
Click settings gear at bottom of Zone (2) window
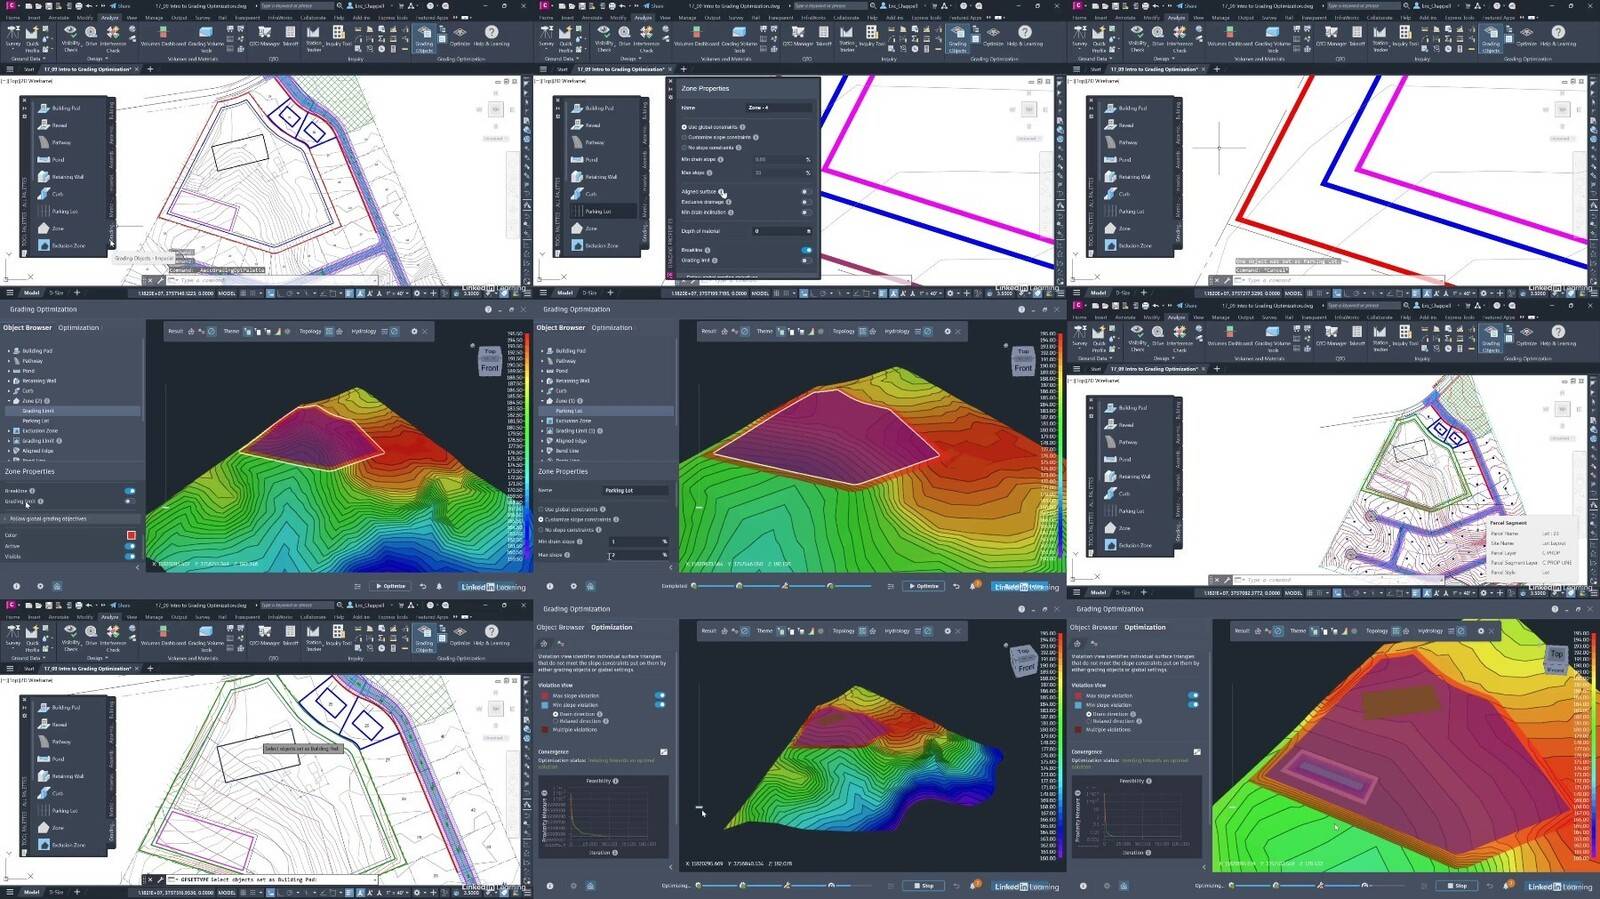(x=40, y=586)
